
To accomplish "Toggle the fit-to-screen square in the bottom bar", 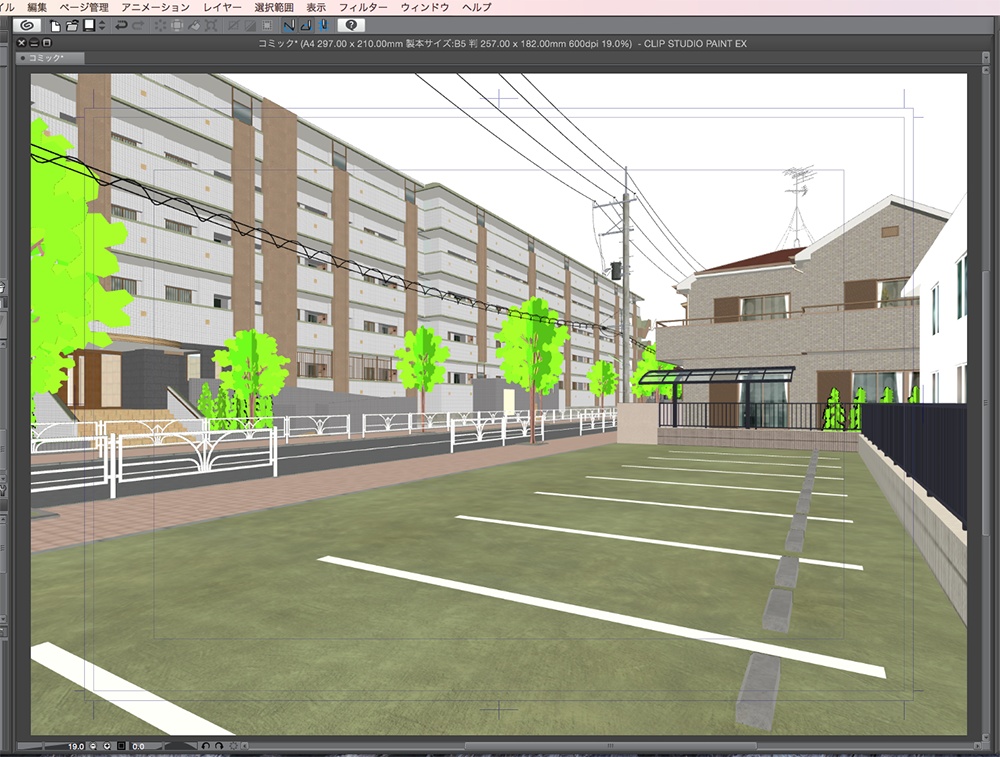I will 120,745.
